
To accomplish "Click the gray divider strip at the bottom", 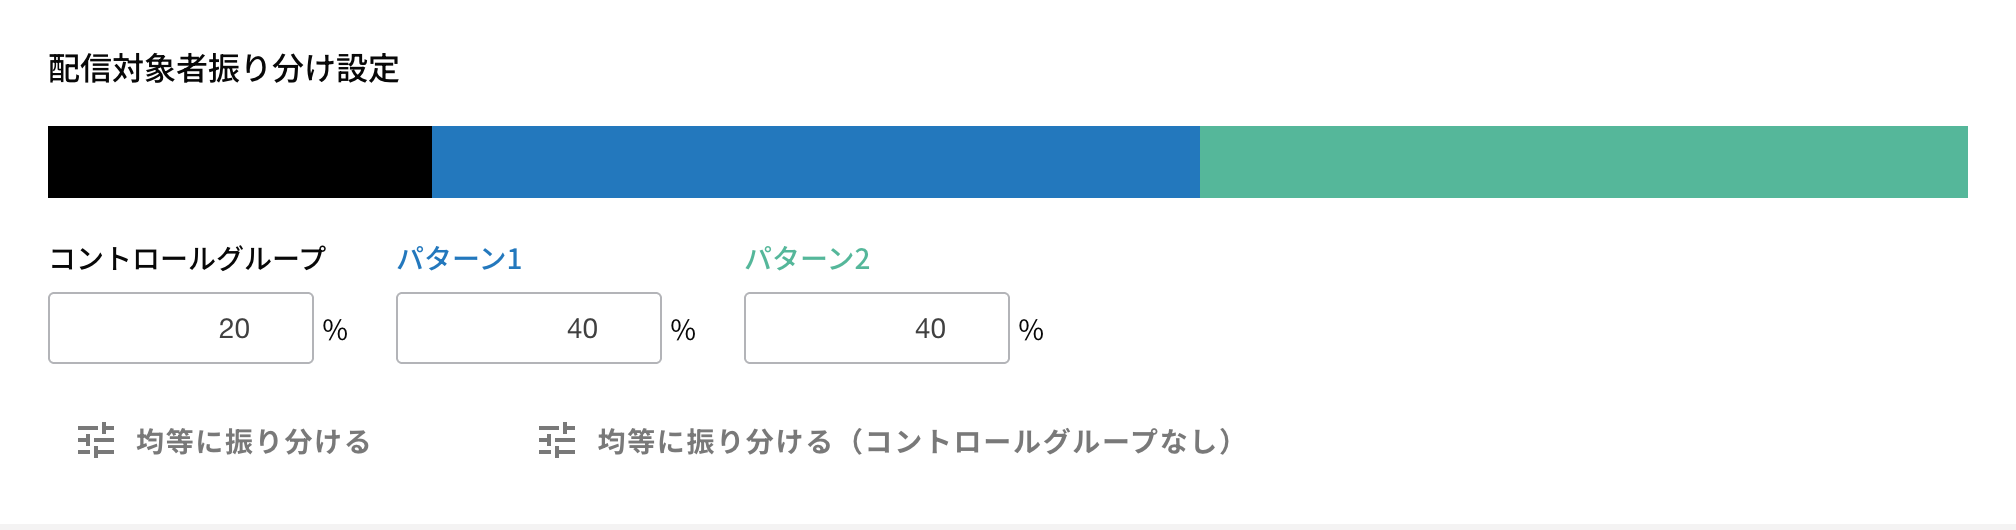I will [1008, 526].
